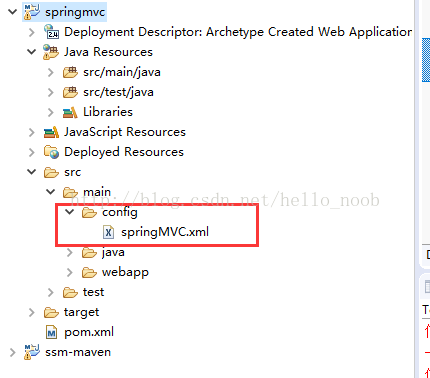The width and height of the screenshot is (430, 378).
Task: Click the config folder icon
Action: 89,213
